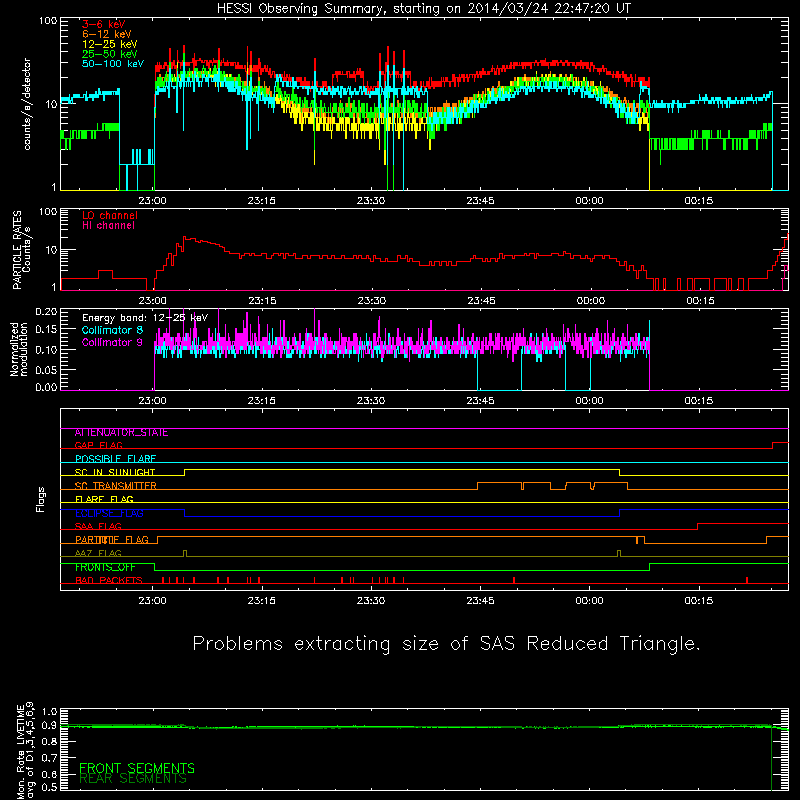Select the Collimator 9 legend label
The image size is (800, 800).
(x=112, y=342)
